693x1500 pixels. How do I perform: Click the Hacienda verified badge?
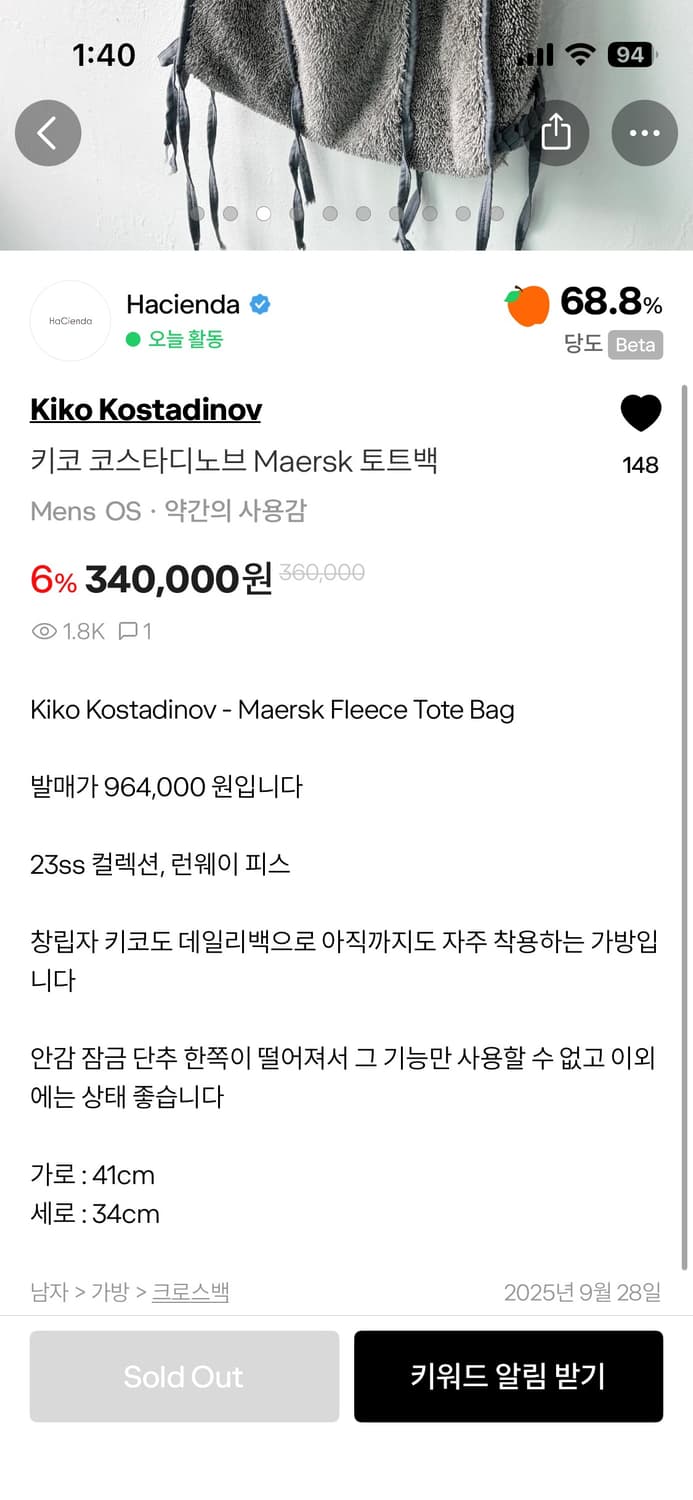[260, 304]
